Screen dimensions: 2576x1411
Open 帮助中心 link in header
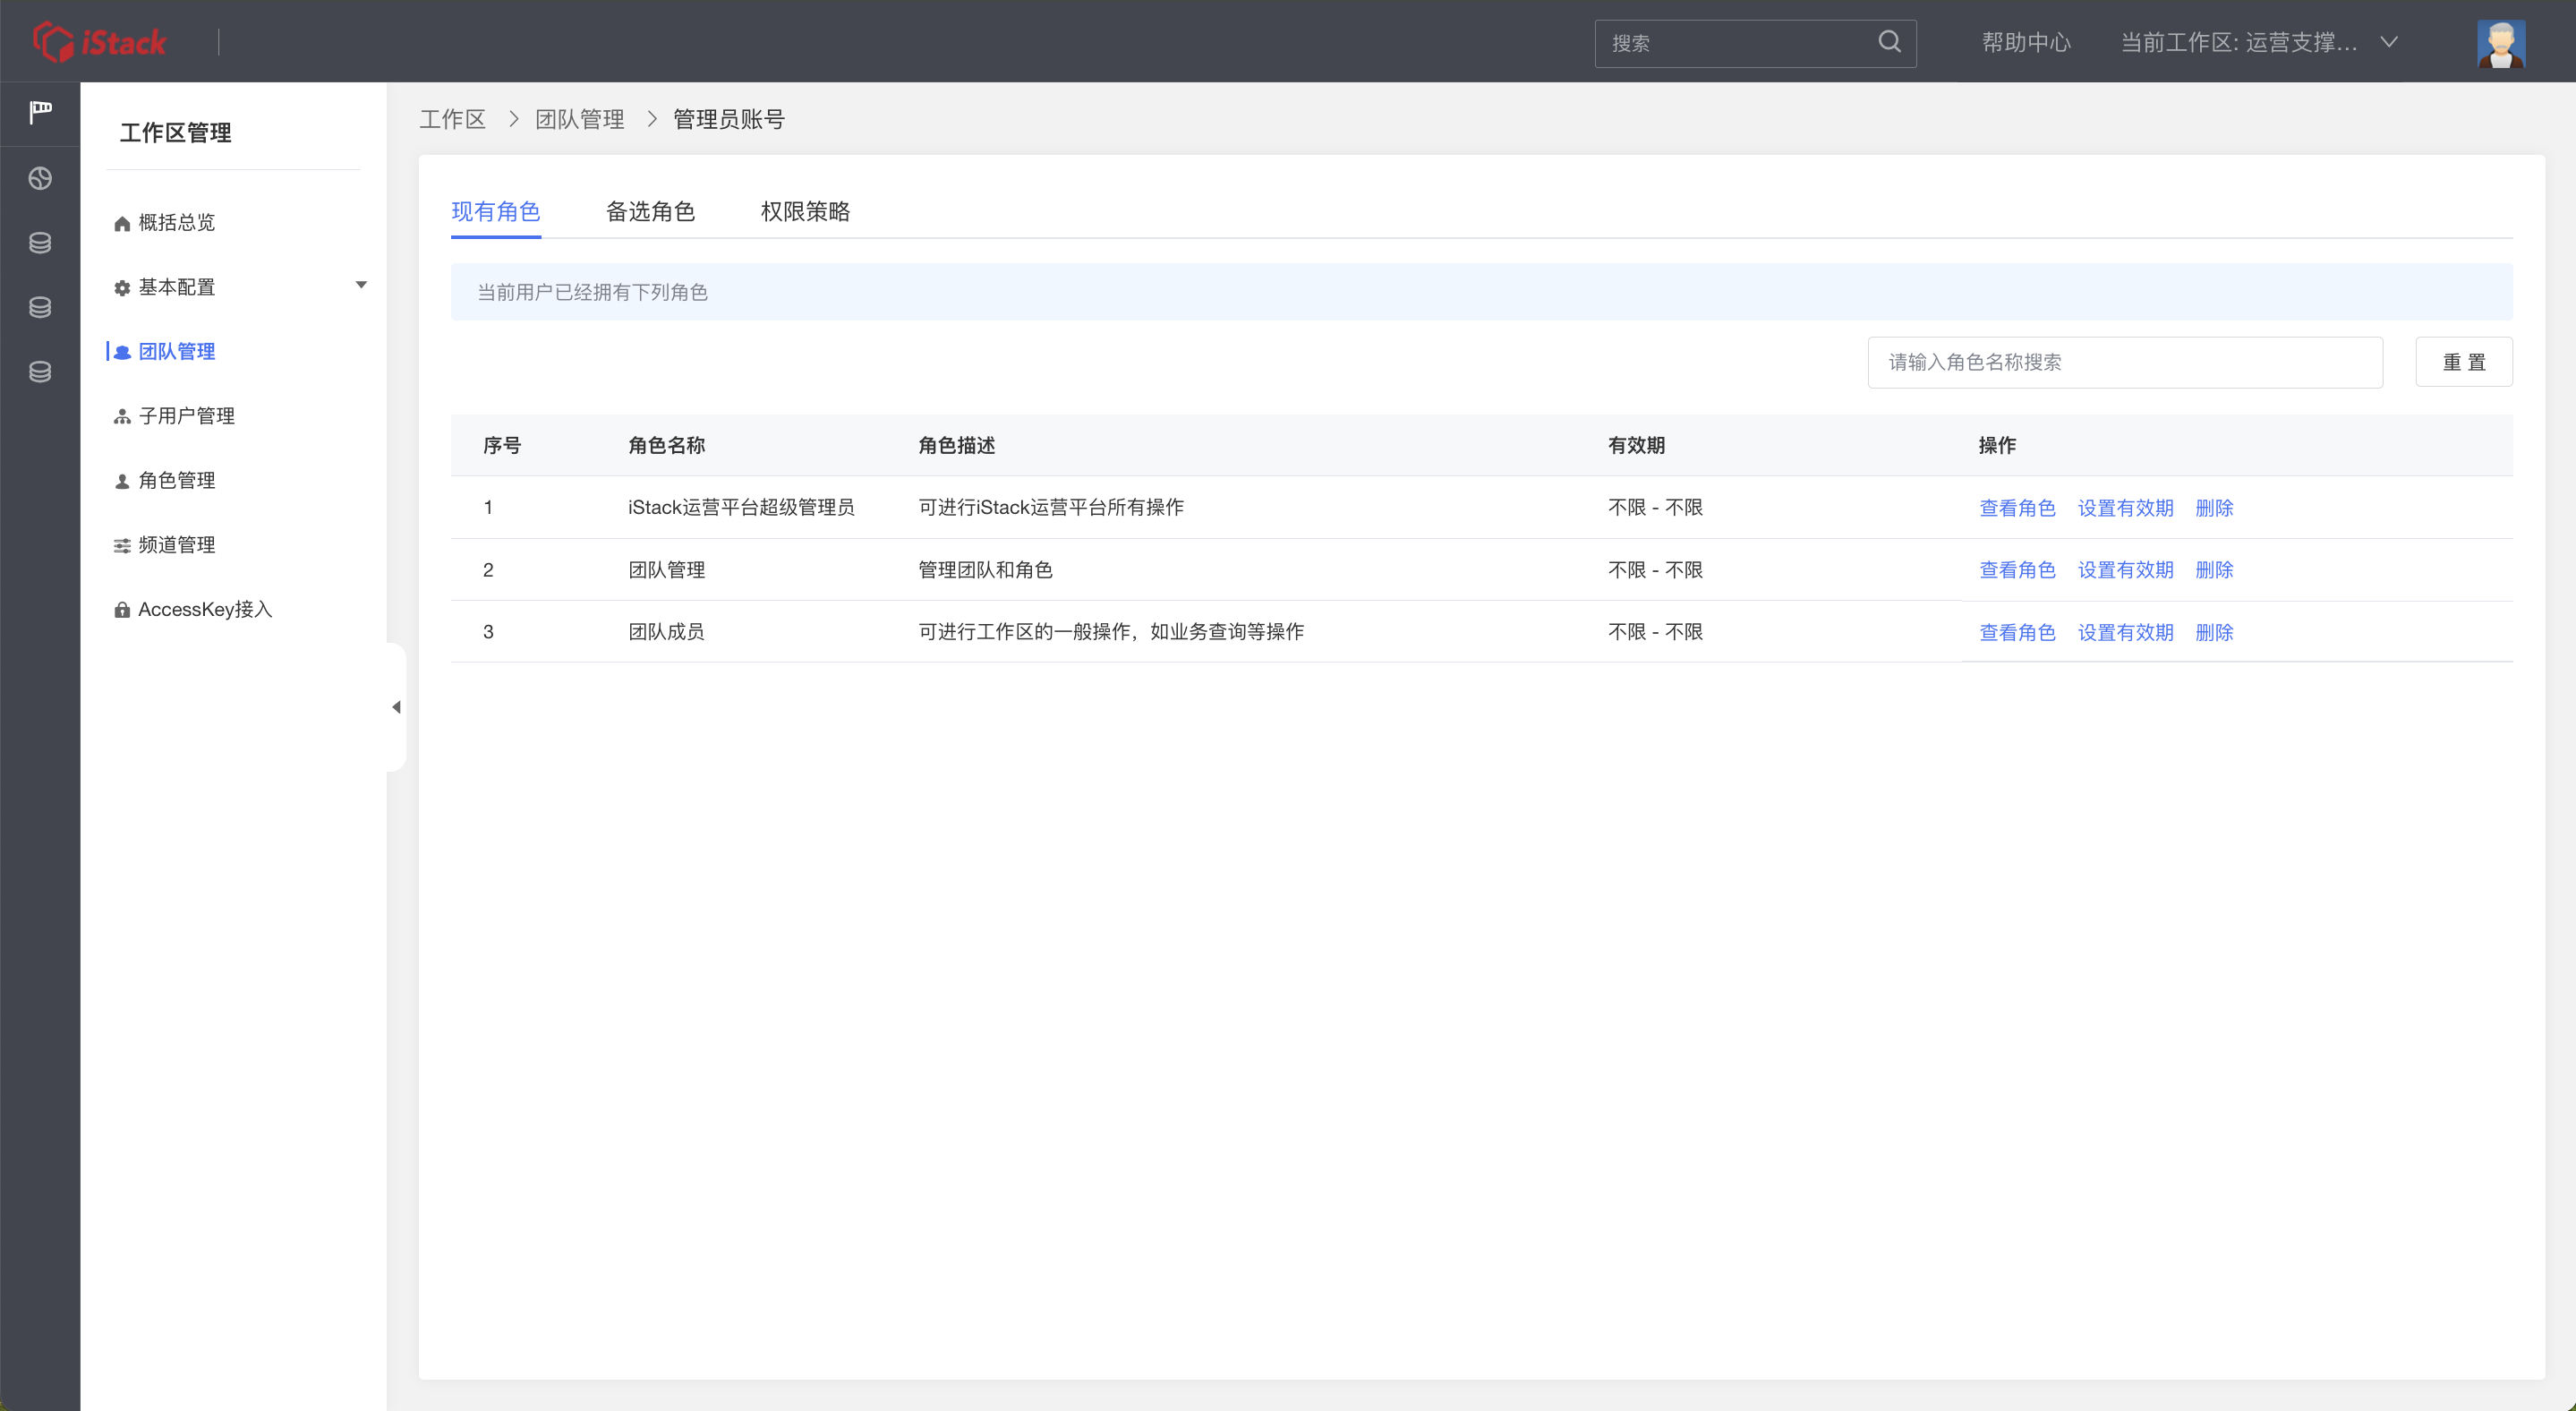(x=2026, y=42)
